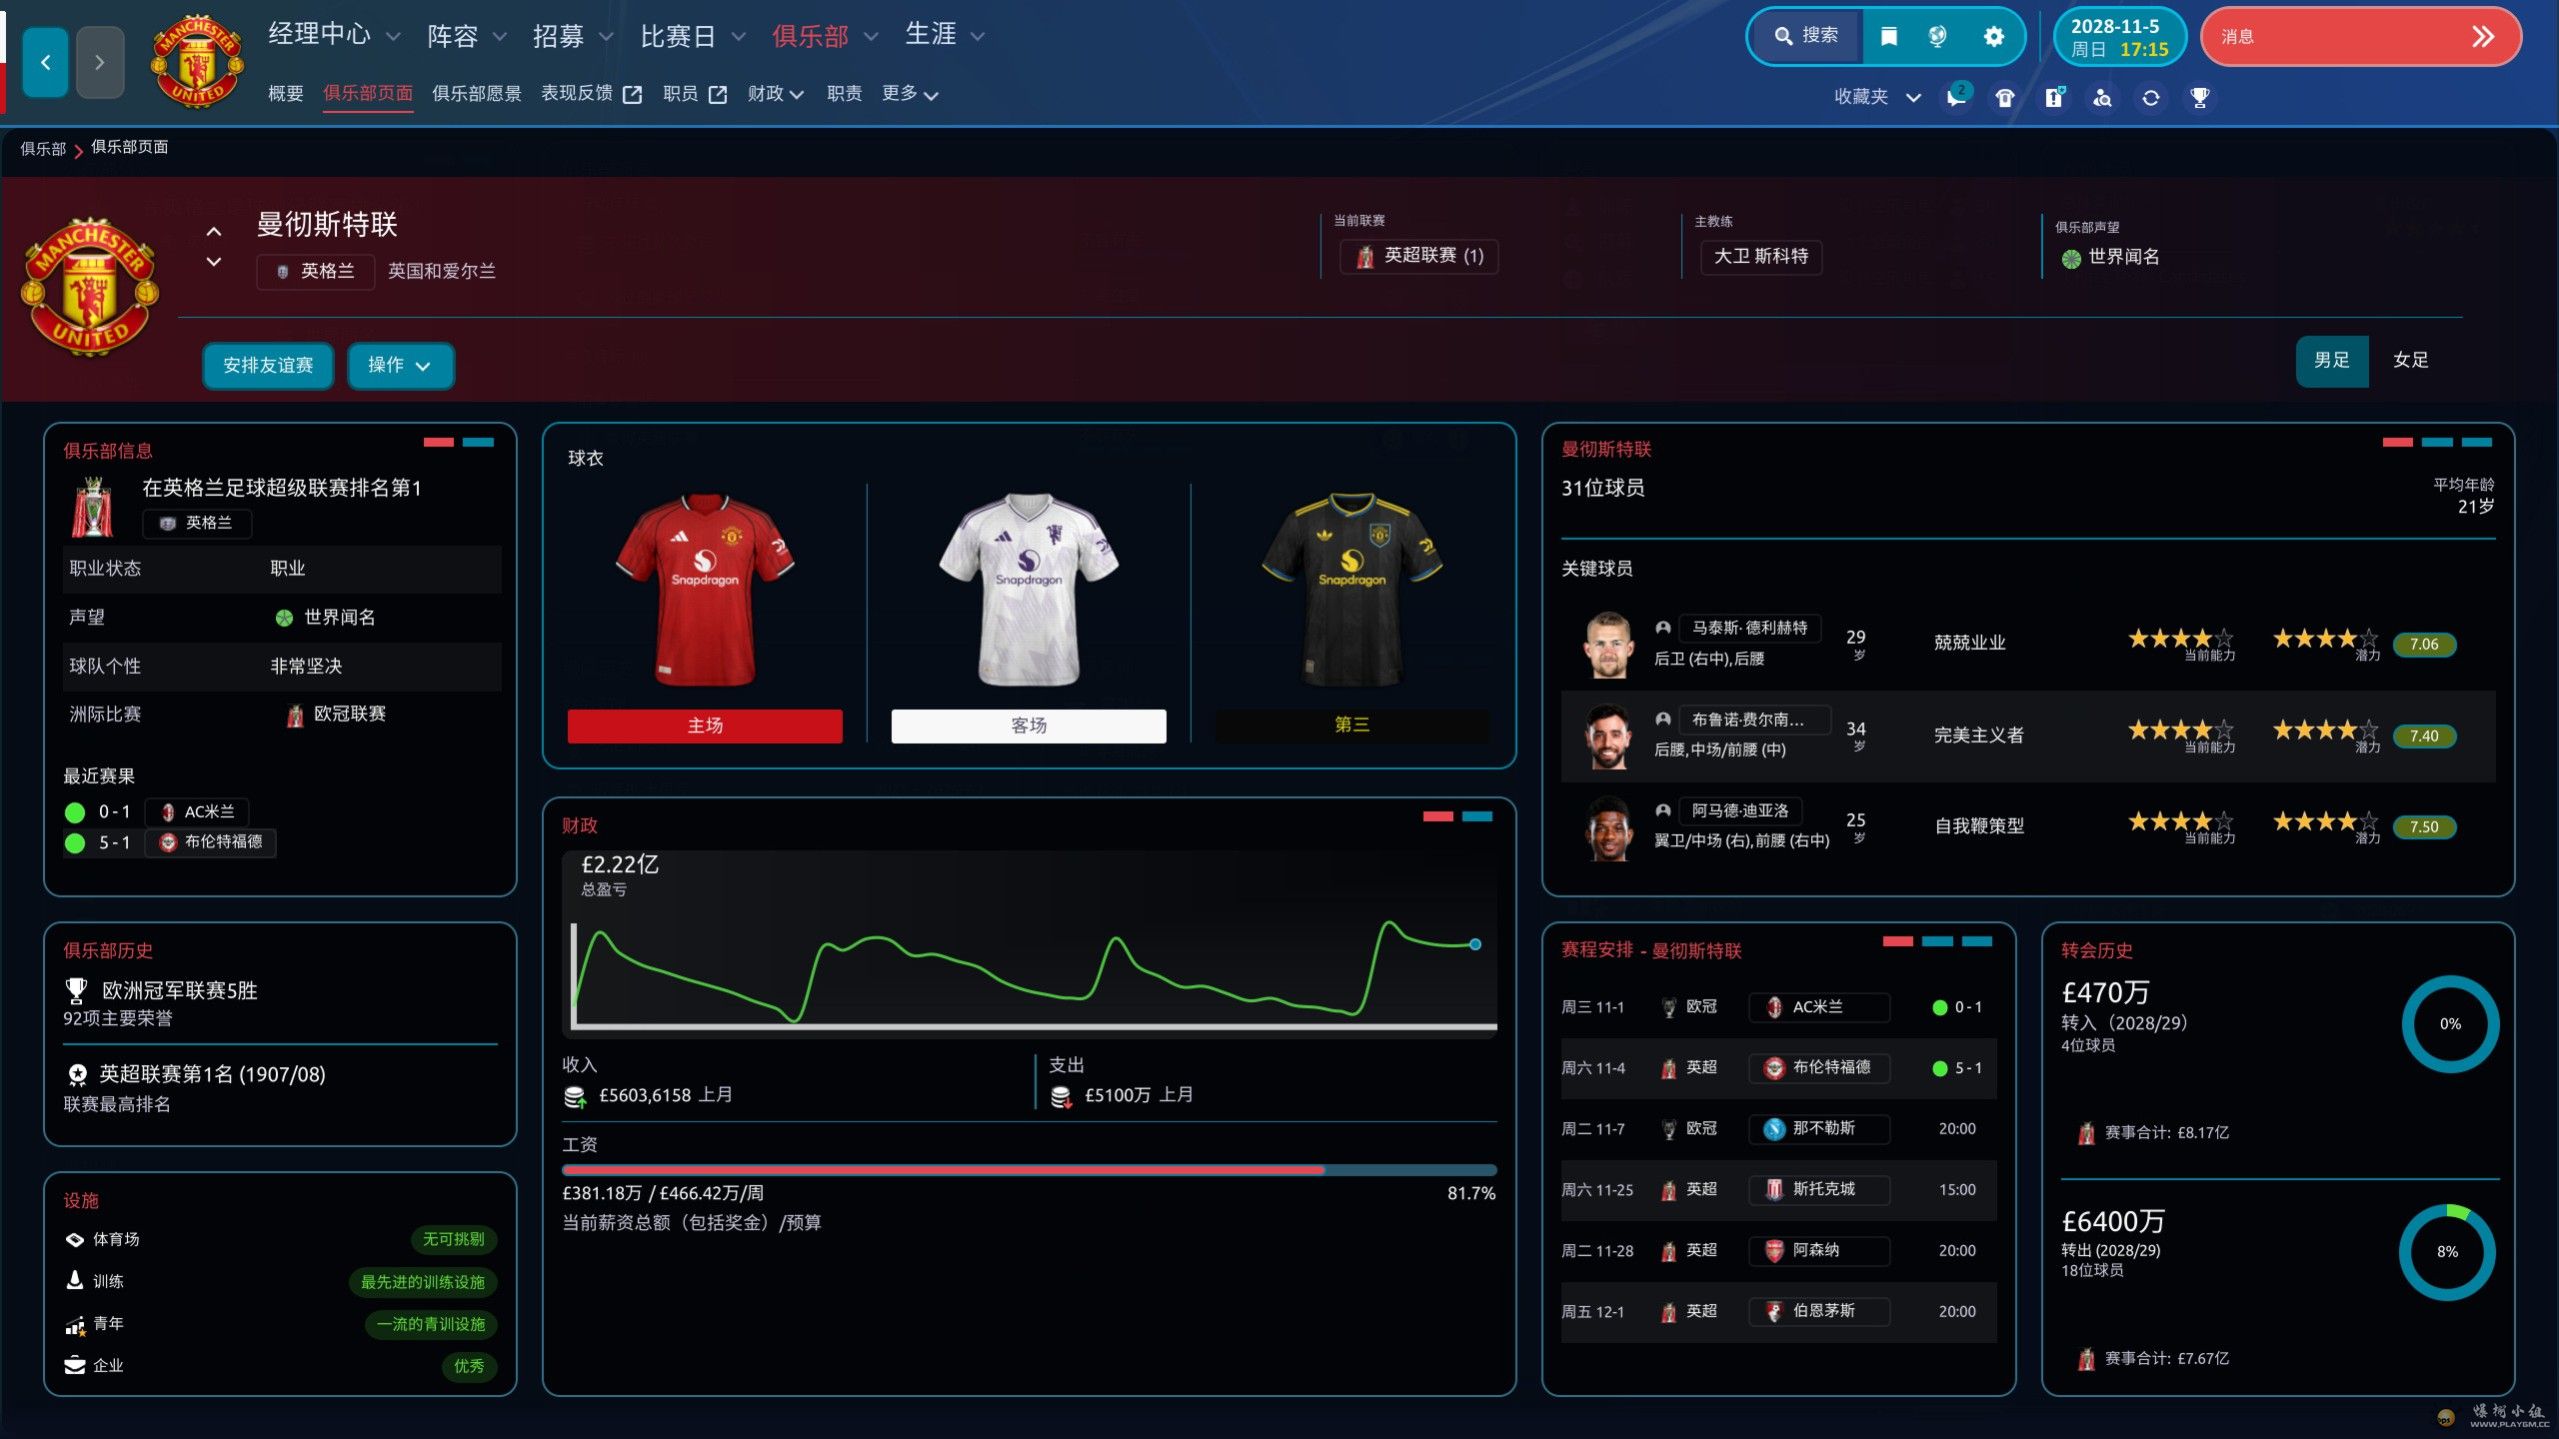Click external-link icon next to 职员
The width and height of the screenshot is (2559, 1439).
click(x=718, y=94)
